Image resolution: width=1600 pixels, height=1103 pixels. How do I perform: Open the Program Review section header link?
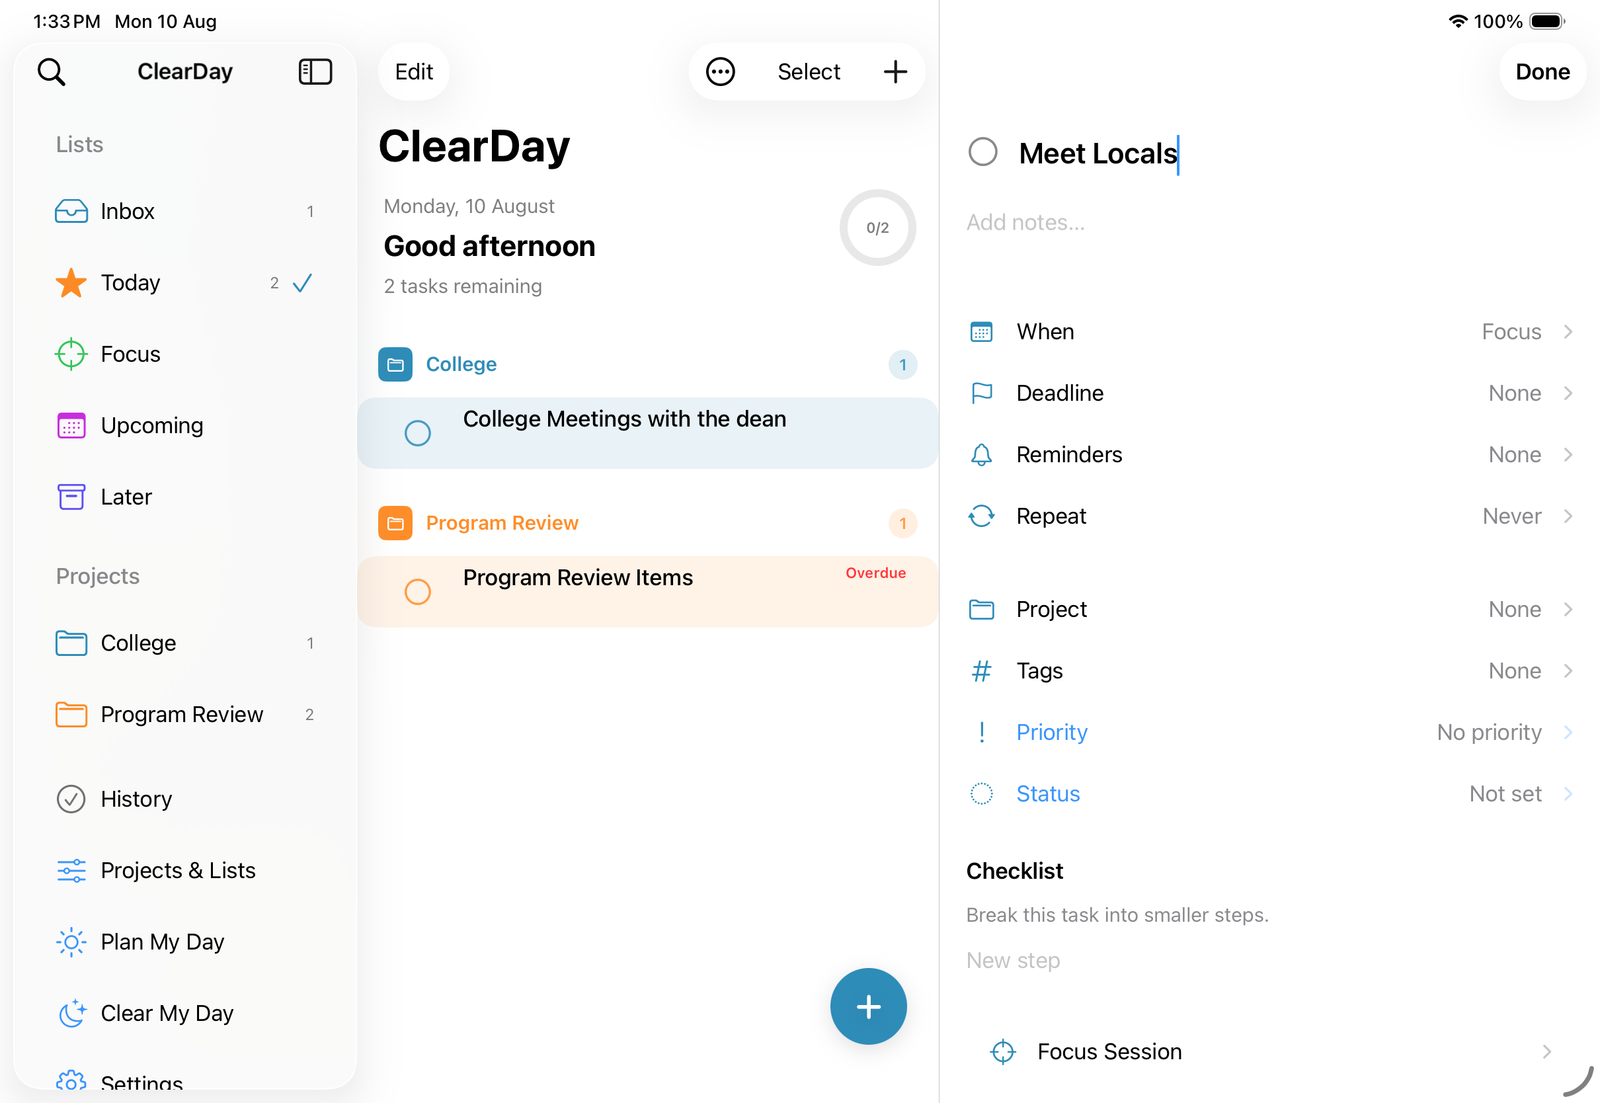pos(502,523)
